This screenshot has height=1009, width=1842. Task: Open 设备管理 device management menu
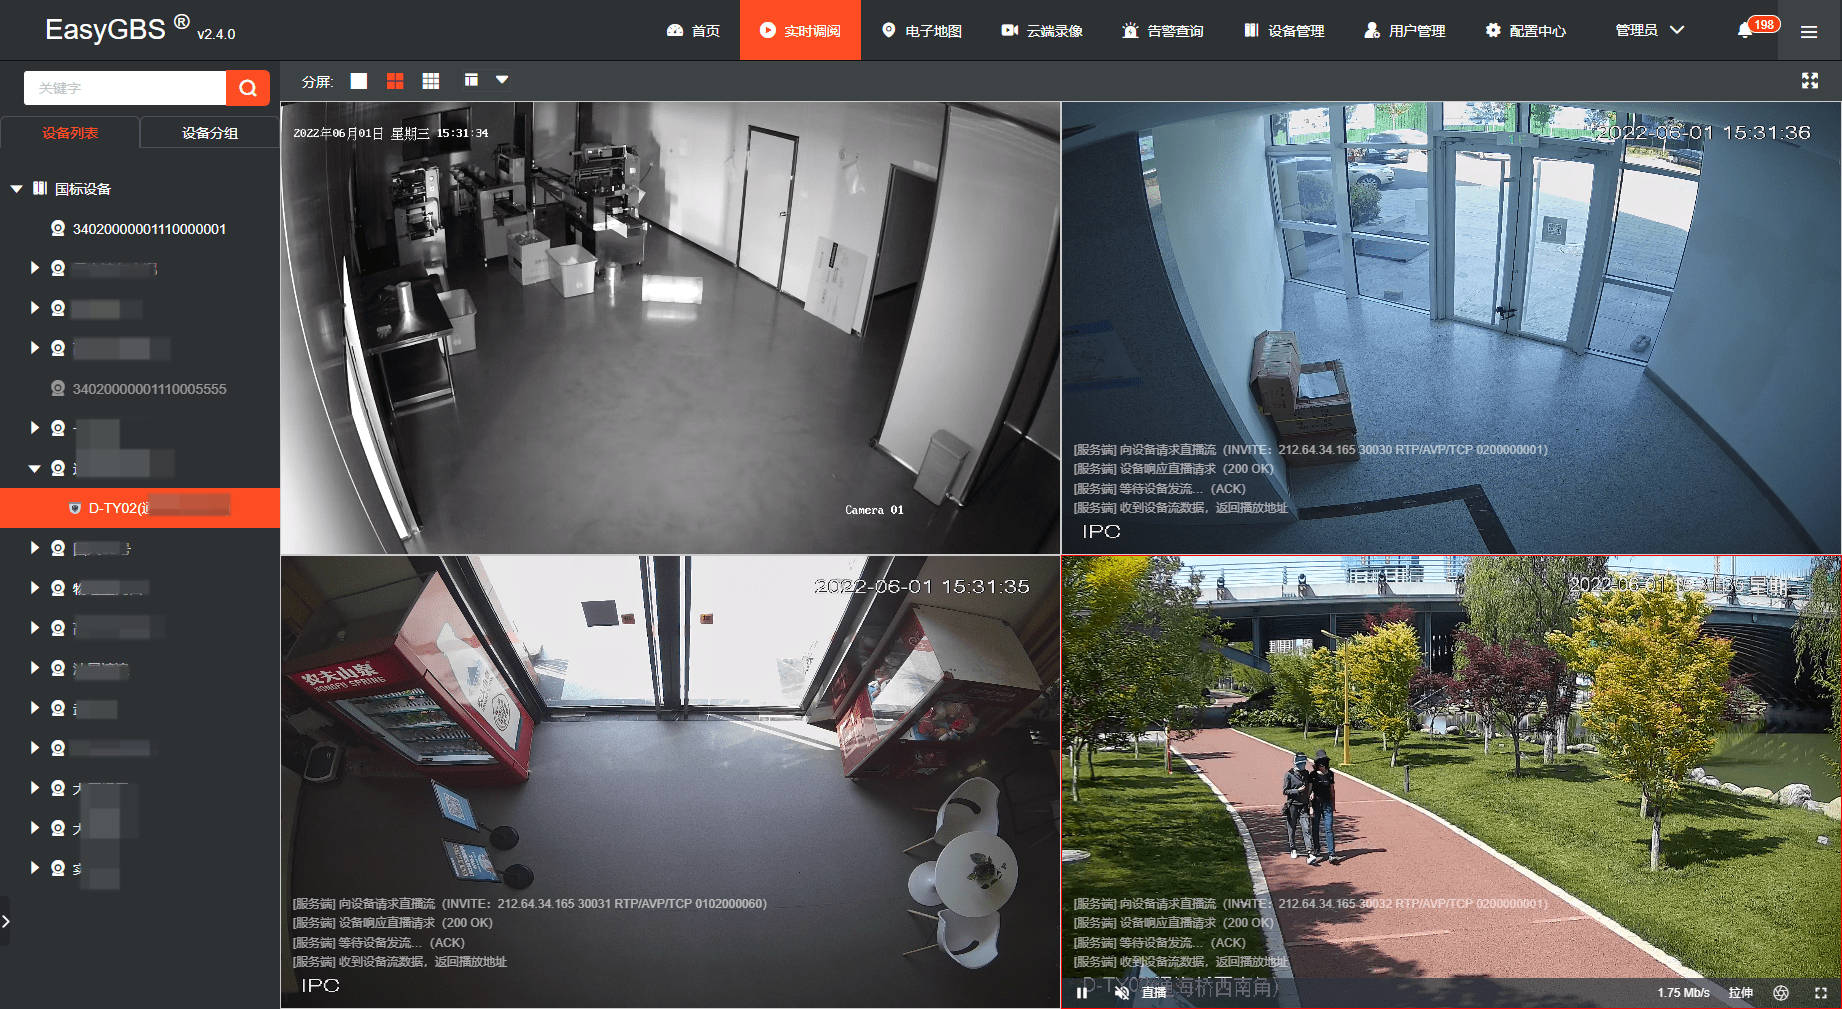coord(1284,31)
